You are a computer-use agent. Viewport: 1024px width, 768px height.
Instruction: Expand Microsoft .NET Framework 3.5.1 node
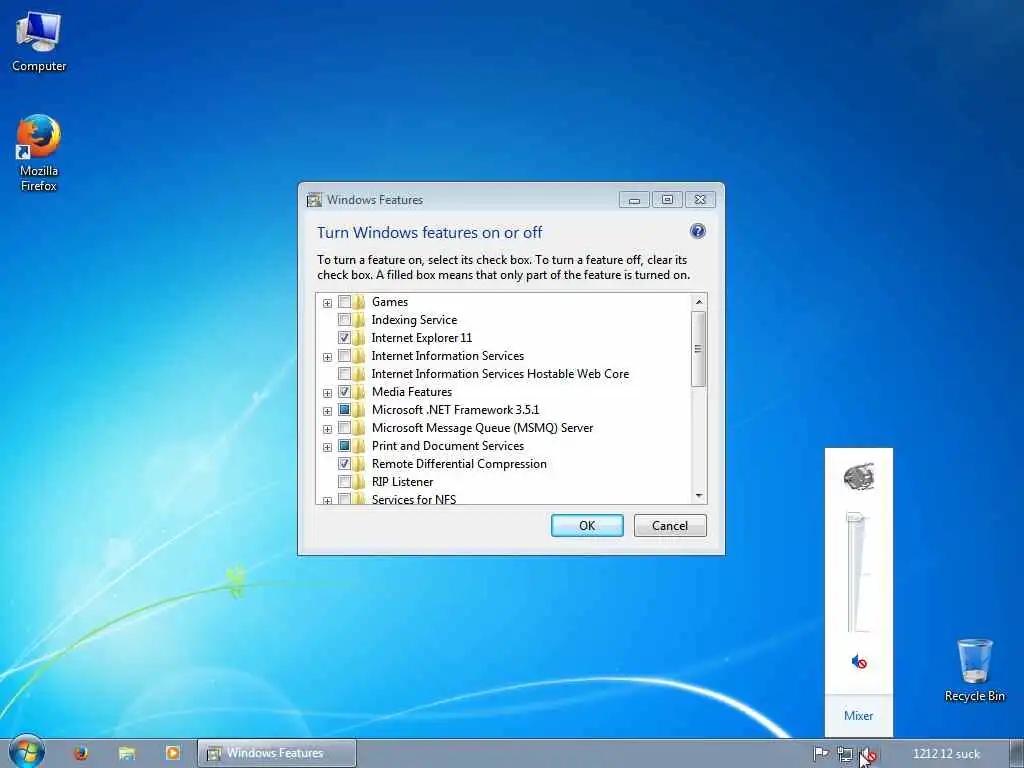point(327,411)
